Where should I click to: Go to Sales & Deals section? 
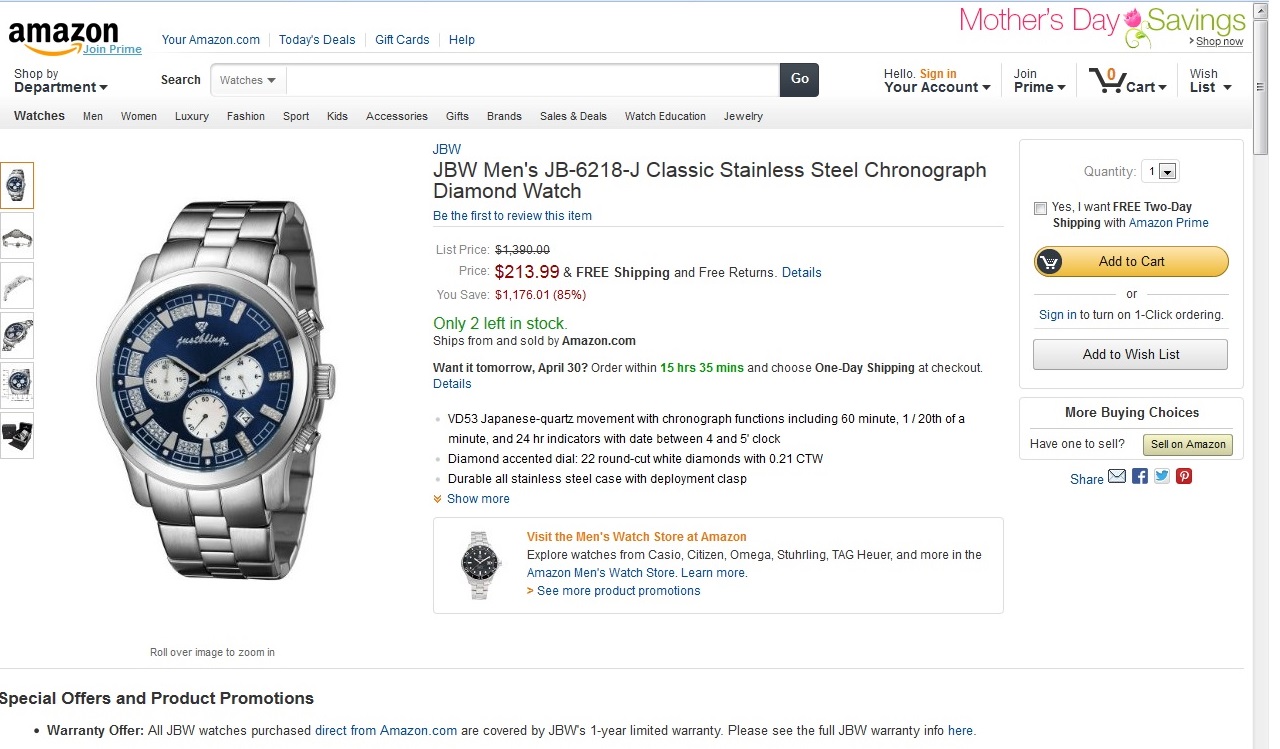click(573, 116)
